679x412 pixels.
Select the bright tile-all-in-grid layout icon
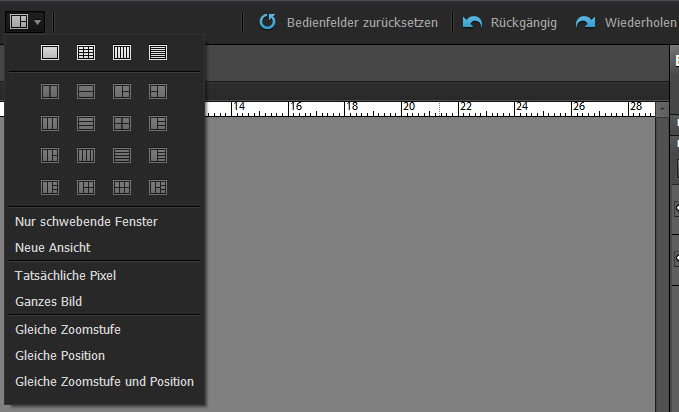[x=86, y=53]
